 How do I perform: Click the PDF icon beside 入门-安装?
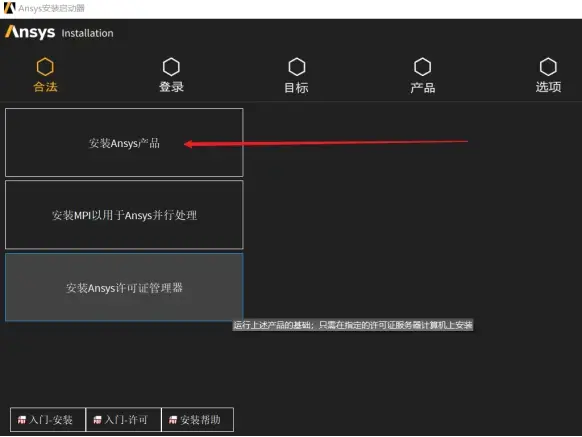click(x=22, y=420)
